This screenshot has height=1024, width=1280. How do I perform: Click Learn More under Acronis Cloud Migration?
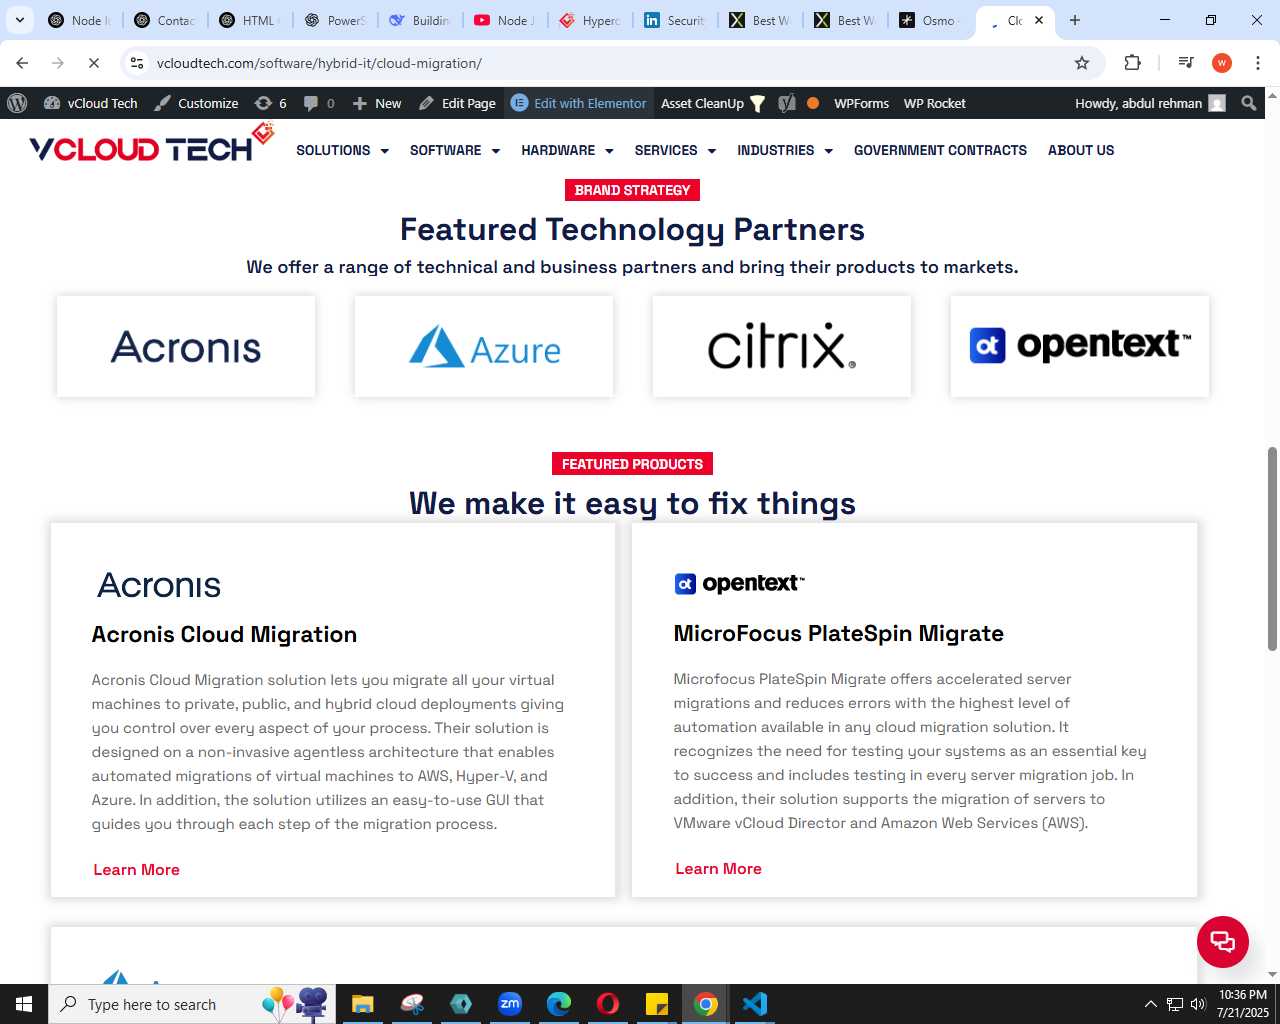[x=136, y=869]
